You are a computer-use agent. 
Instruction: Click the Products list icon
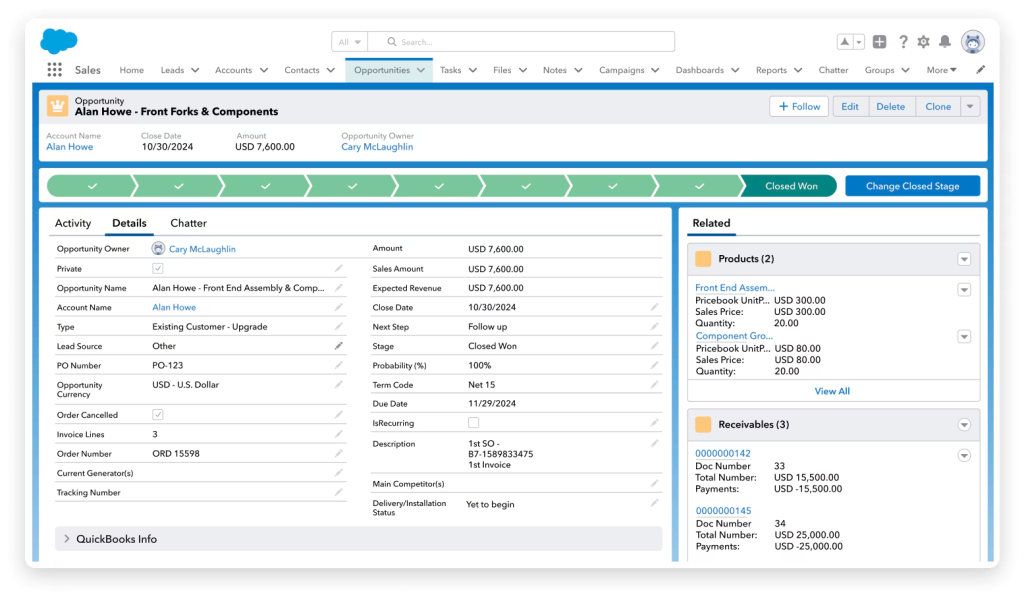703,259
